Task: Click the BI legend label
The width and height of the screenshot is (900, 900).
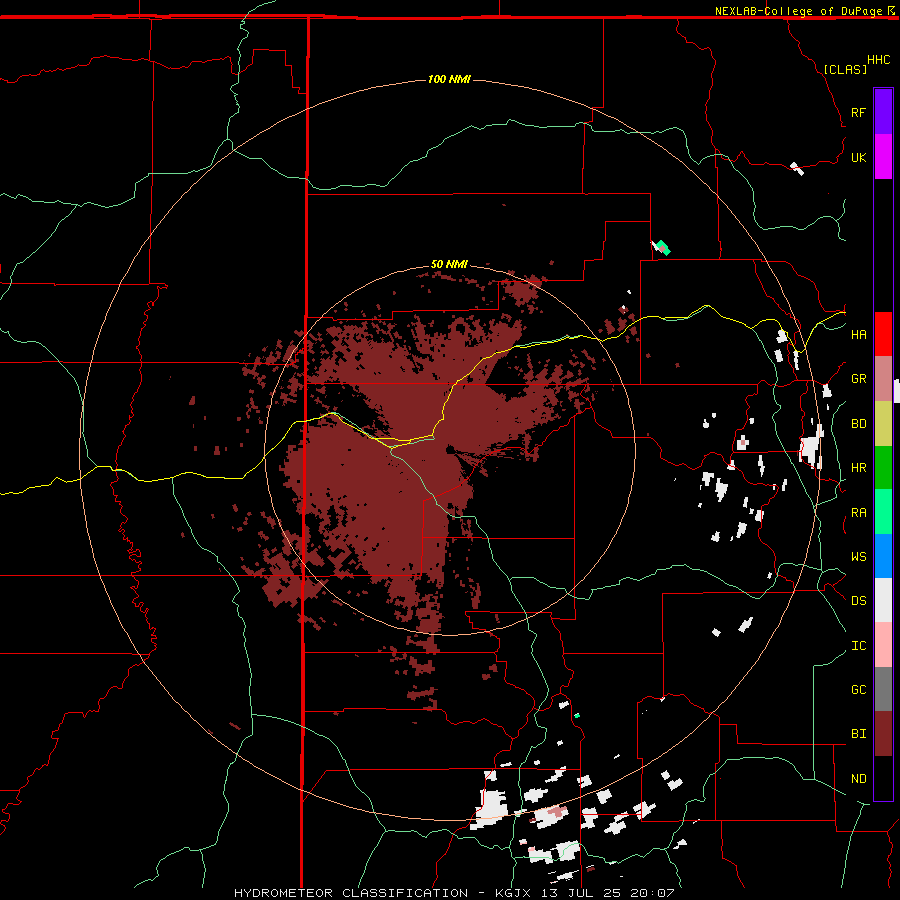Action: coord(858,734)
